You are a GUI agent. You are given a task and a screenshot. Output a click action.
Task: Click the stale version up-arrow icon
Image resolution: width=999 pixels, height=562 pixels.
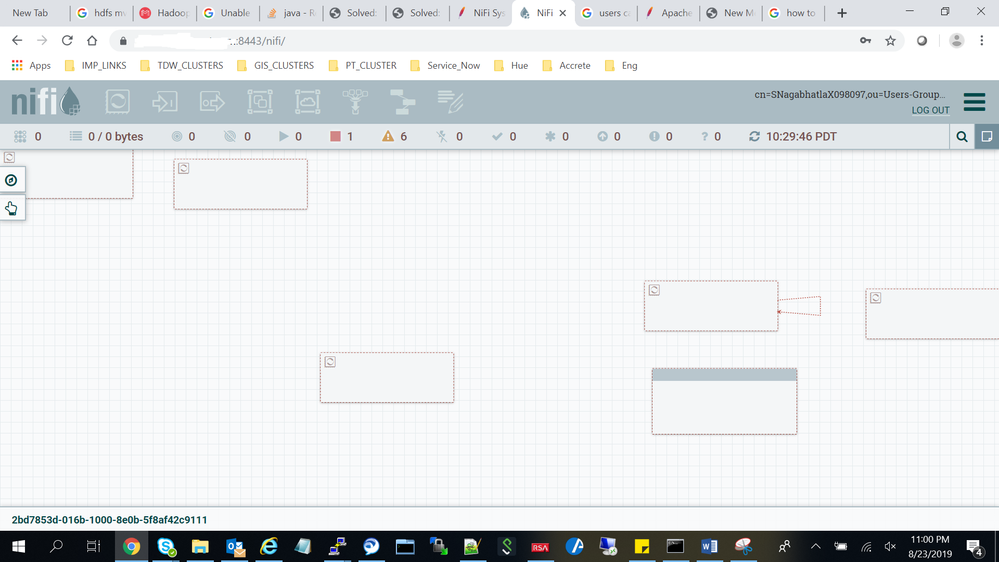(x=602, y=136)
